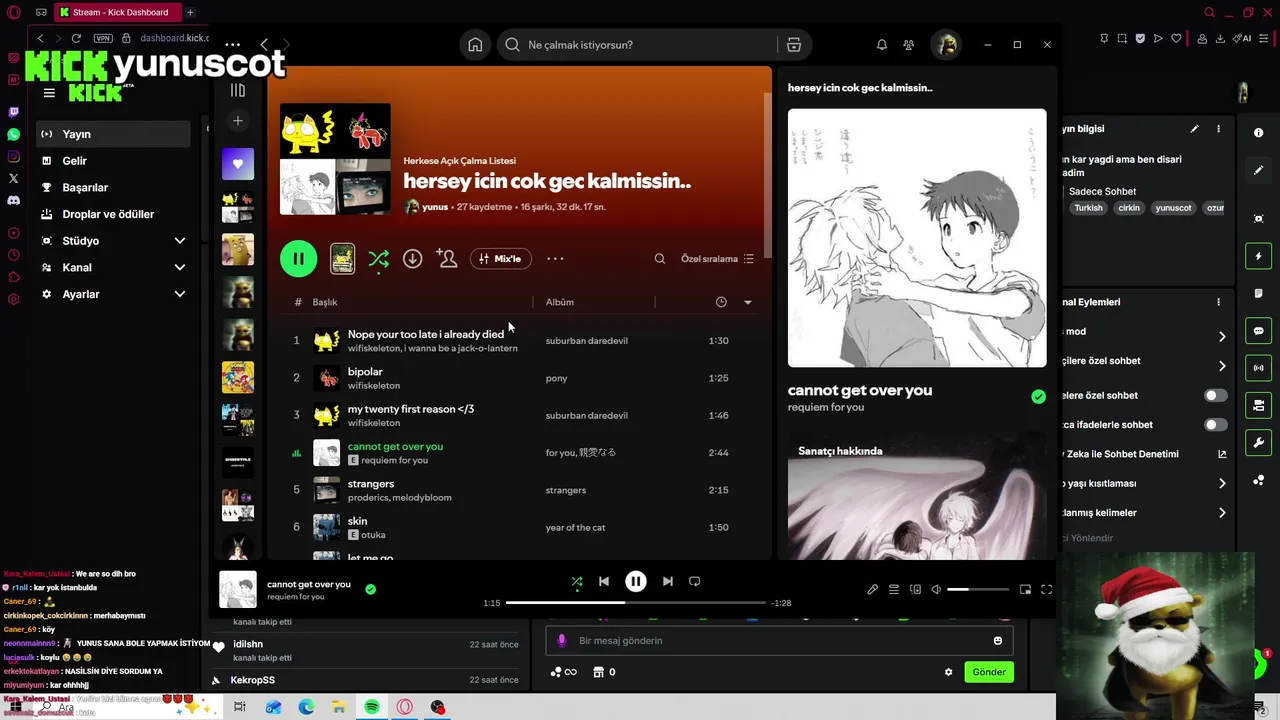Mute Spotify volume speaker icon
1280x720 pixels.
tap(936, 590)
